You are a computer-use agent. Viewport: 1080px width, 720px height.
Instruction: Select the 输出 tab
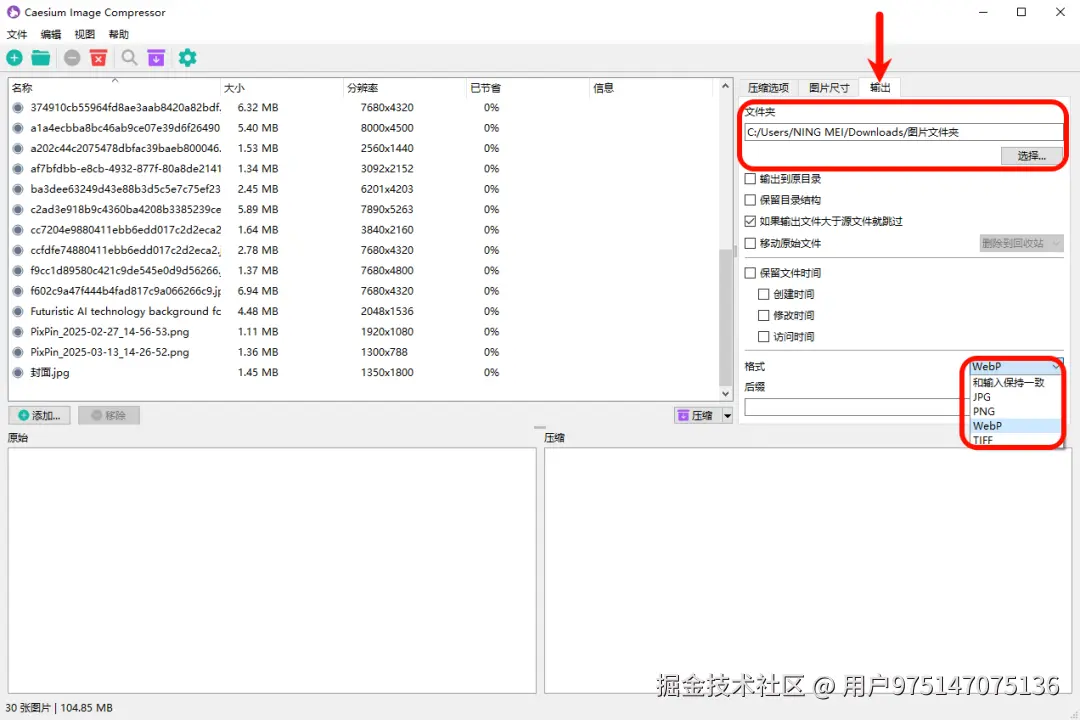pos(880,88)
